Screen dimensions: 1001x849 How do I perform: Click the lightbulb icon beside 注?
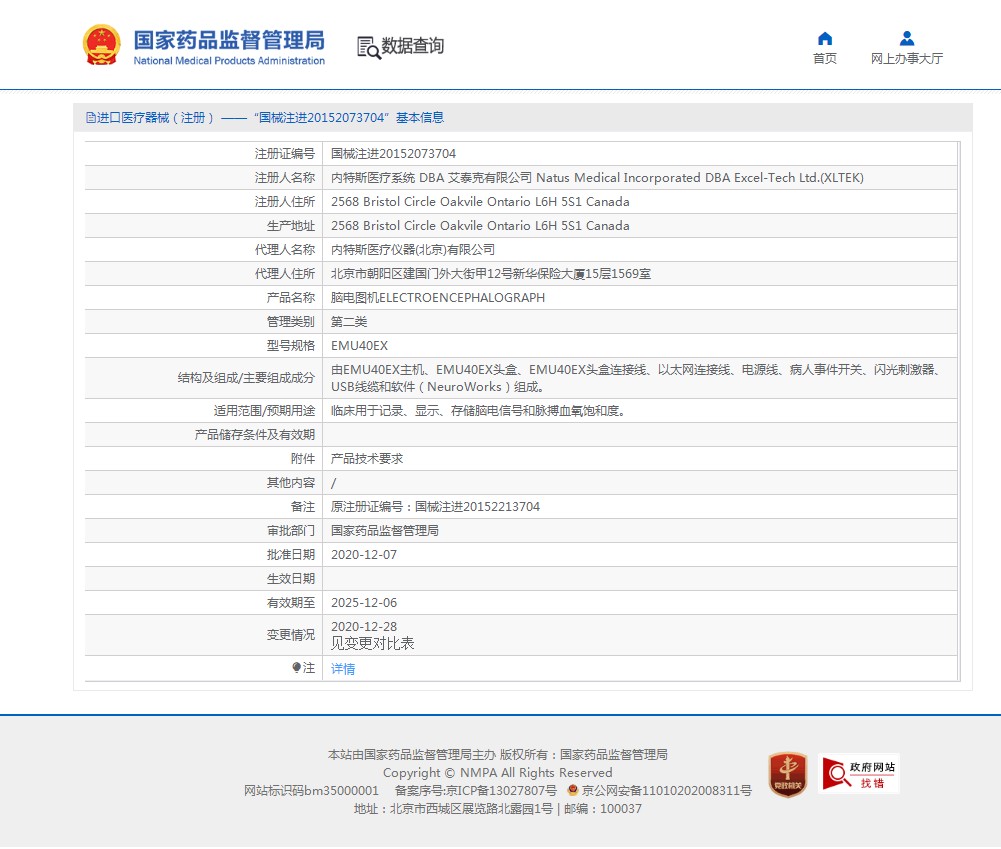pyautogui.click(x=296, y=668)
